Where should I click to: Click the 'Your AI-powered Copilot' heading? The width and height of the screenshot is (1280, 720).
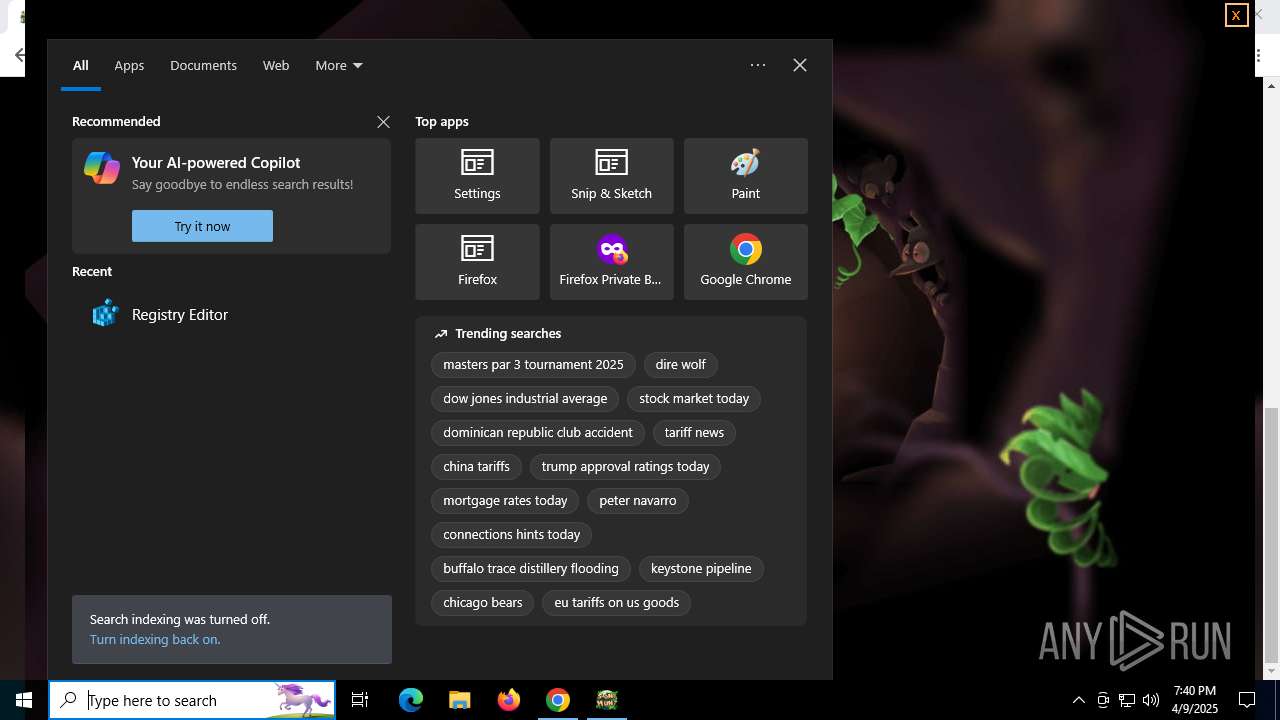pos(216,162)
